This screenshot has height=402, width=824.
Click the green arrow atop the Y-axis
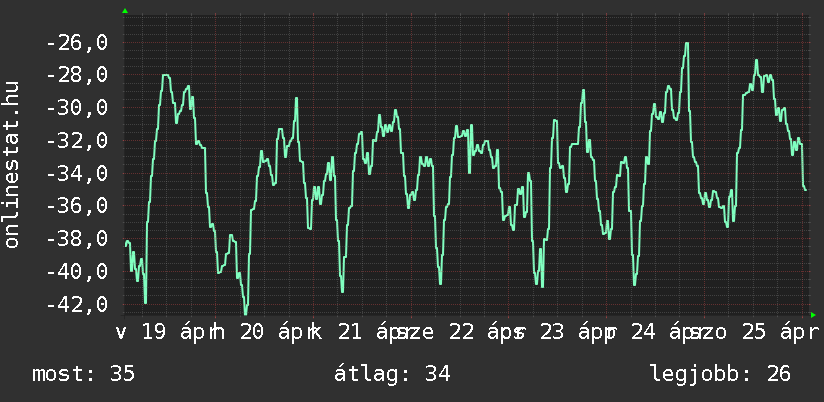click(x=124, y=11)
